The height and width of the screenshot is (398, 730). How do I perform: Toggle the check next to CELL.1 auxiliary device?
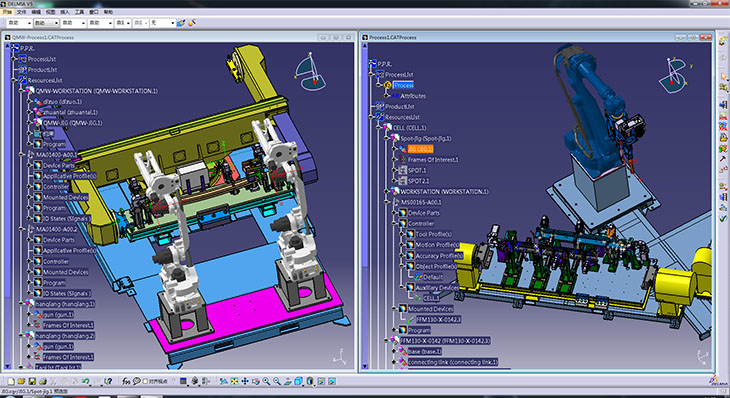click(418, 298)
